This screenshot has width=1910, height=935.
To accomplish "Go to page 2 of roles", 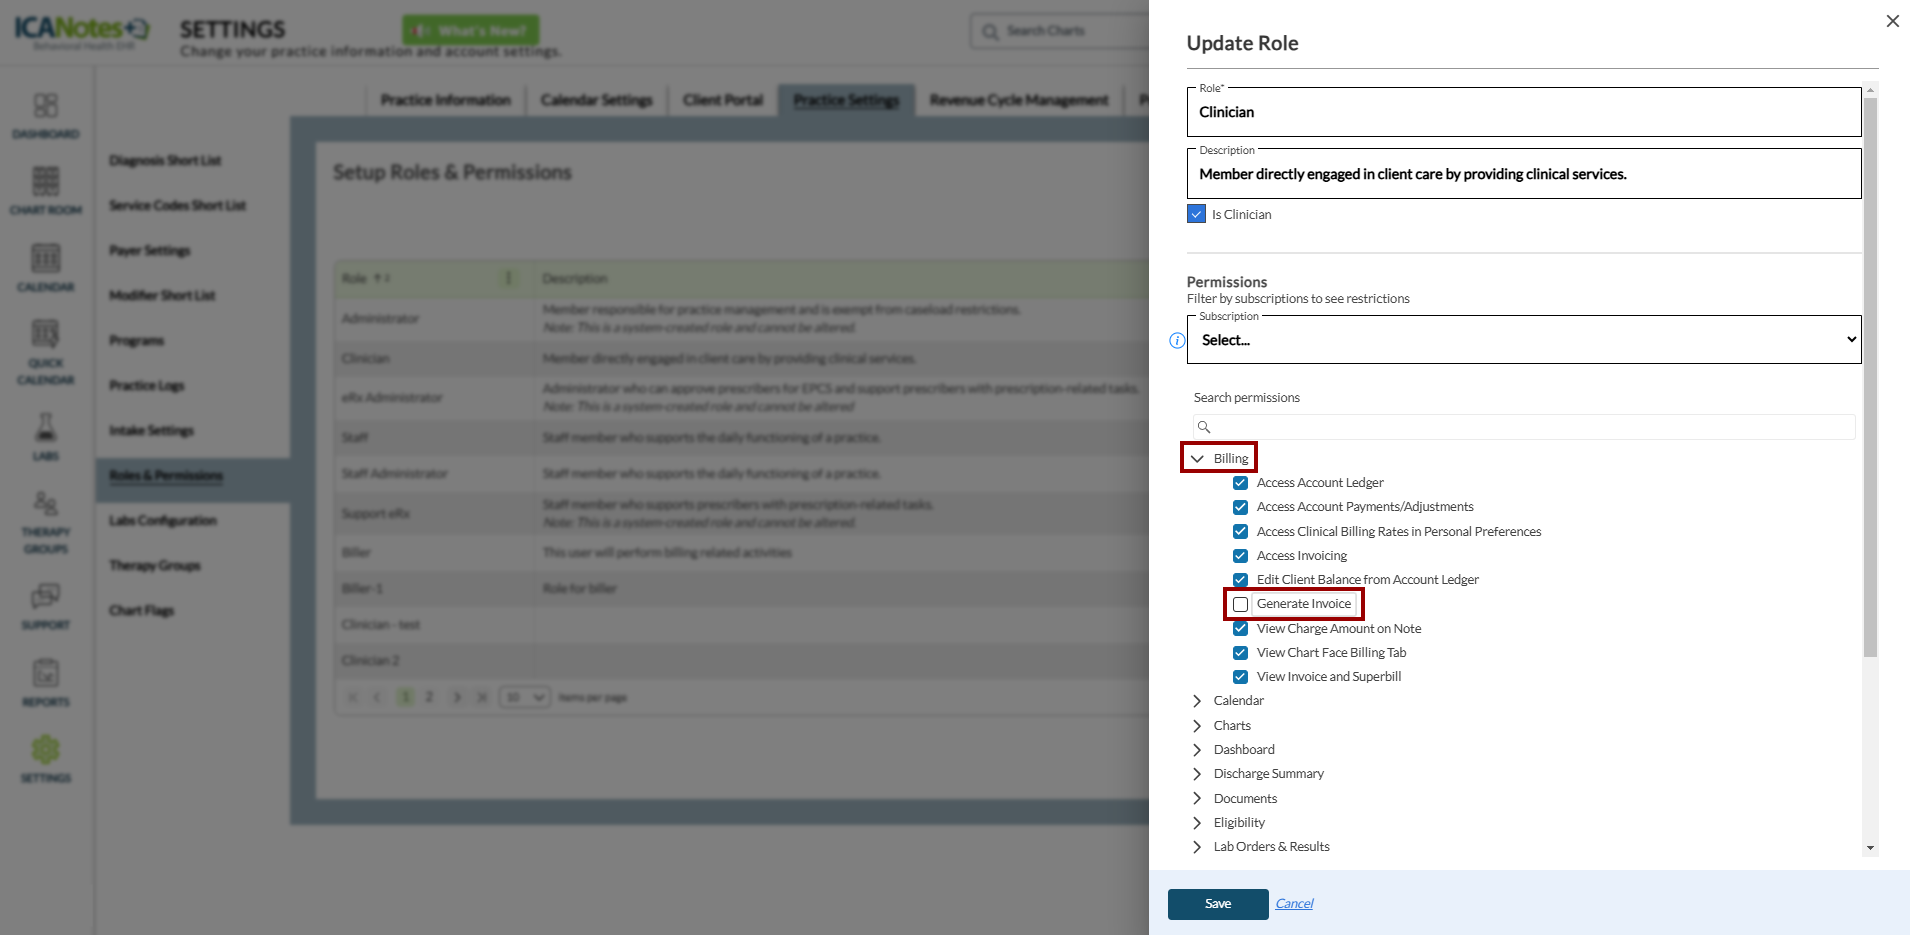I will point(429,697).
